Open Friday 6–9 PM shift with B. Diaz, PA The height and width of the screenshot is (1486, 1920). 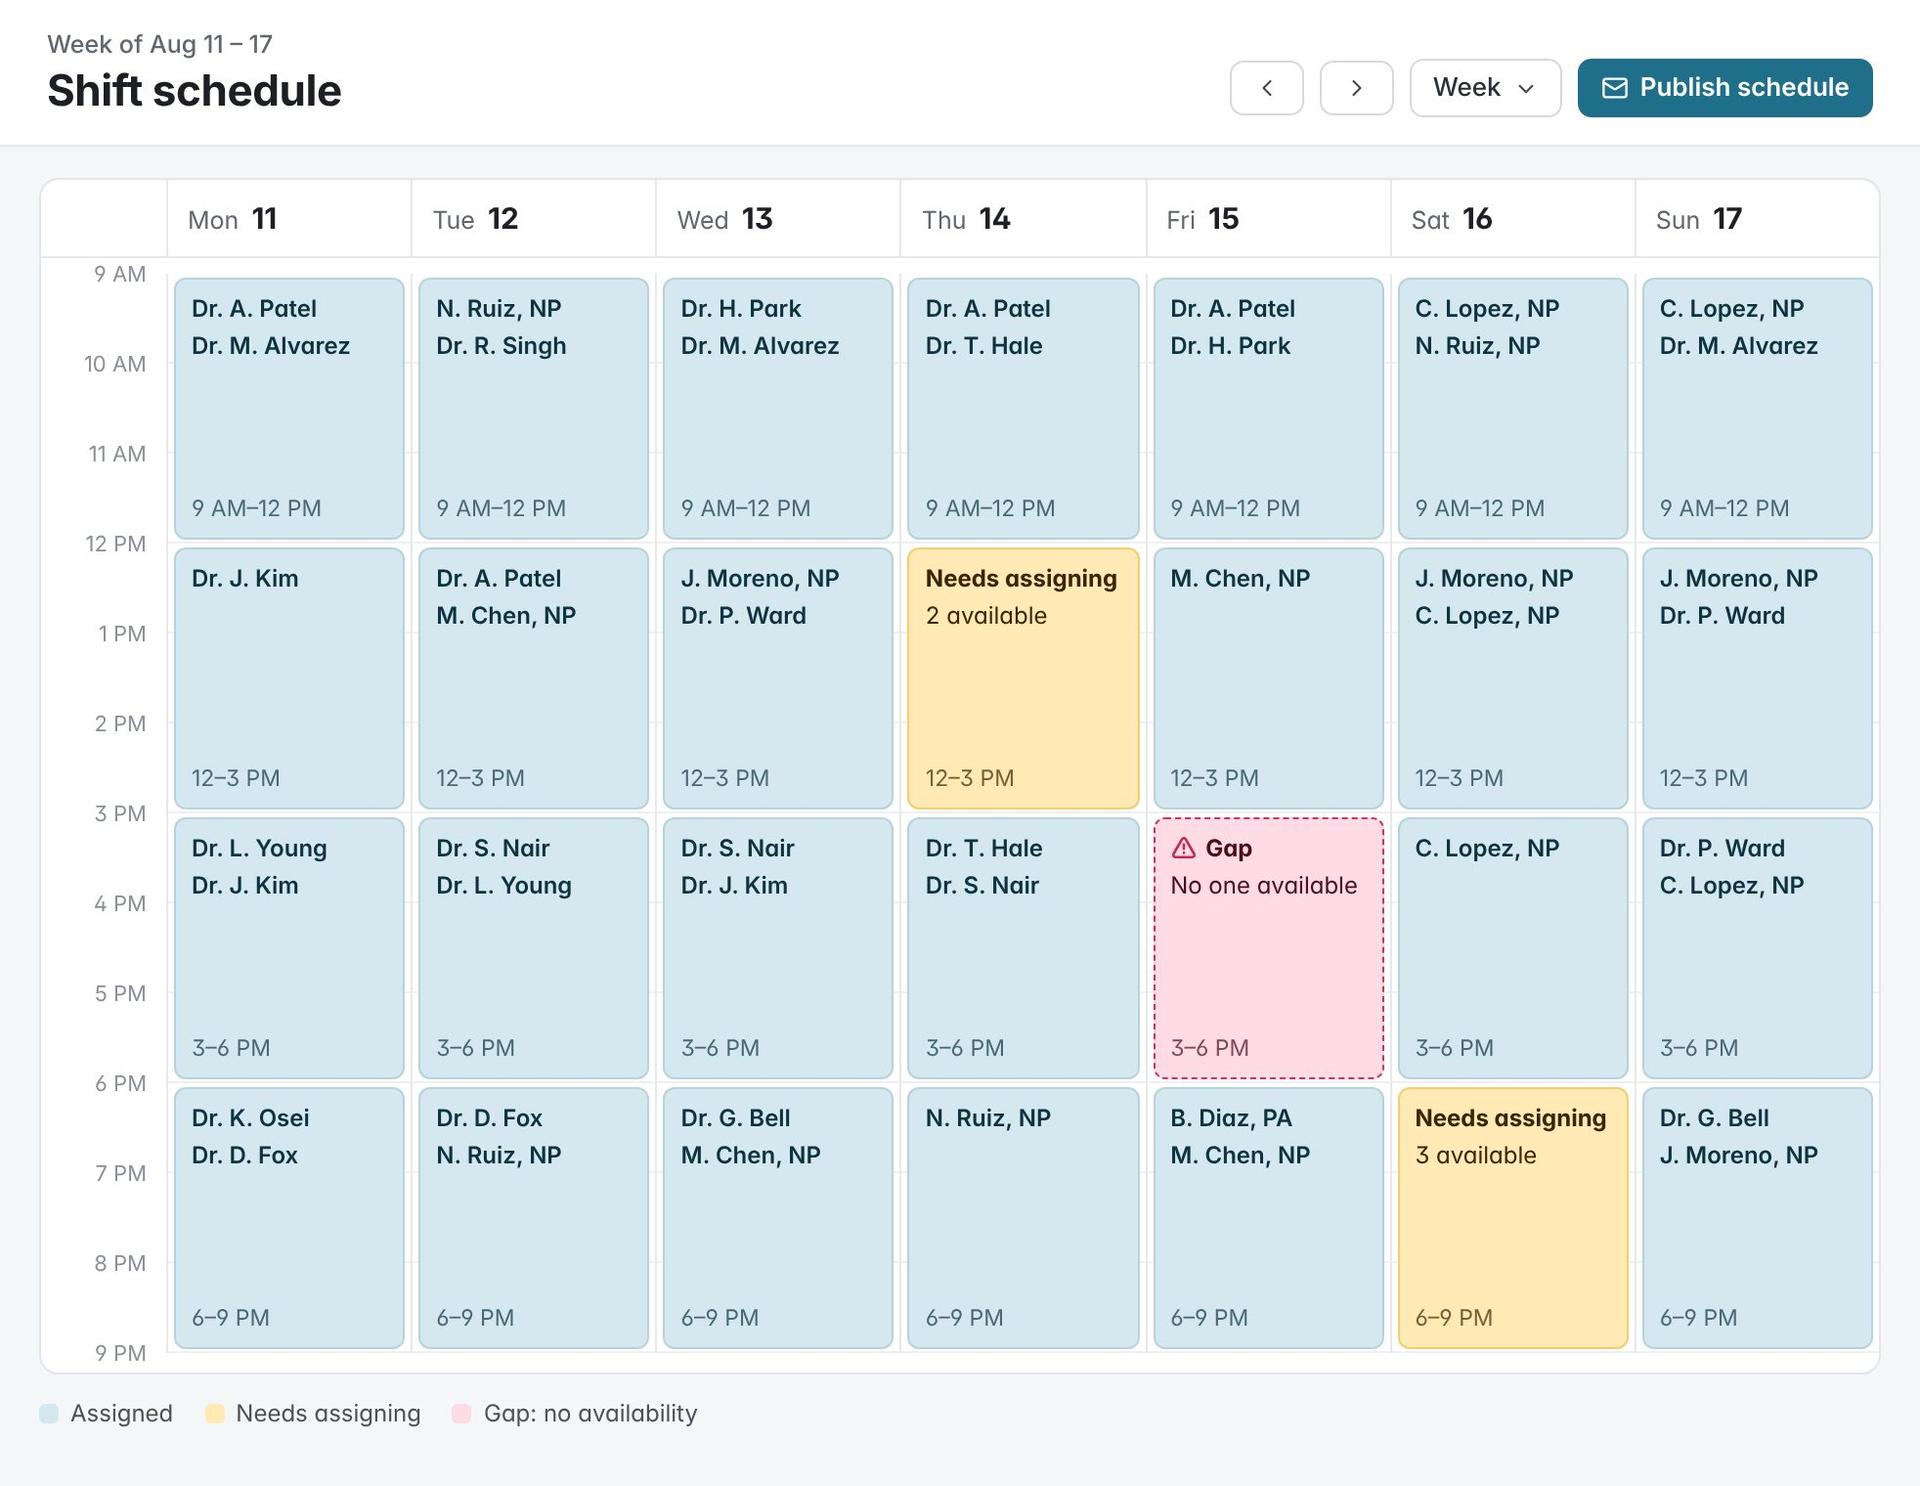click(1268, 1218)
